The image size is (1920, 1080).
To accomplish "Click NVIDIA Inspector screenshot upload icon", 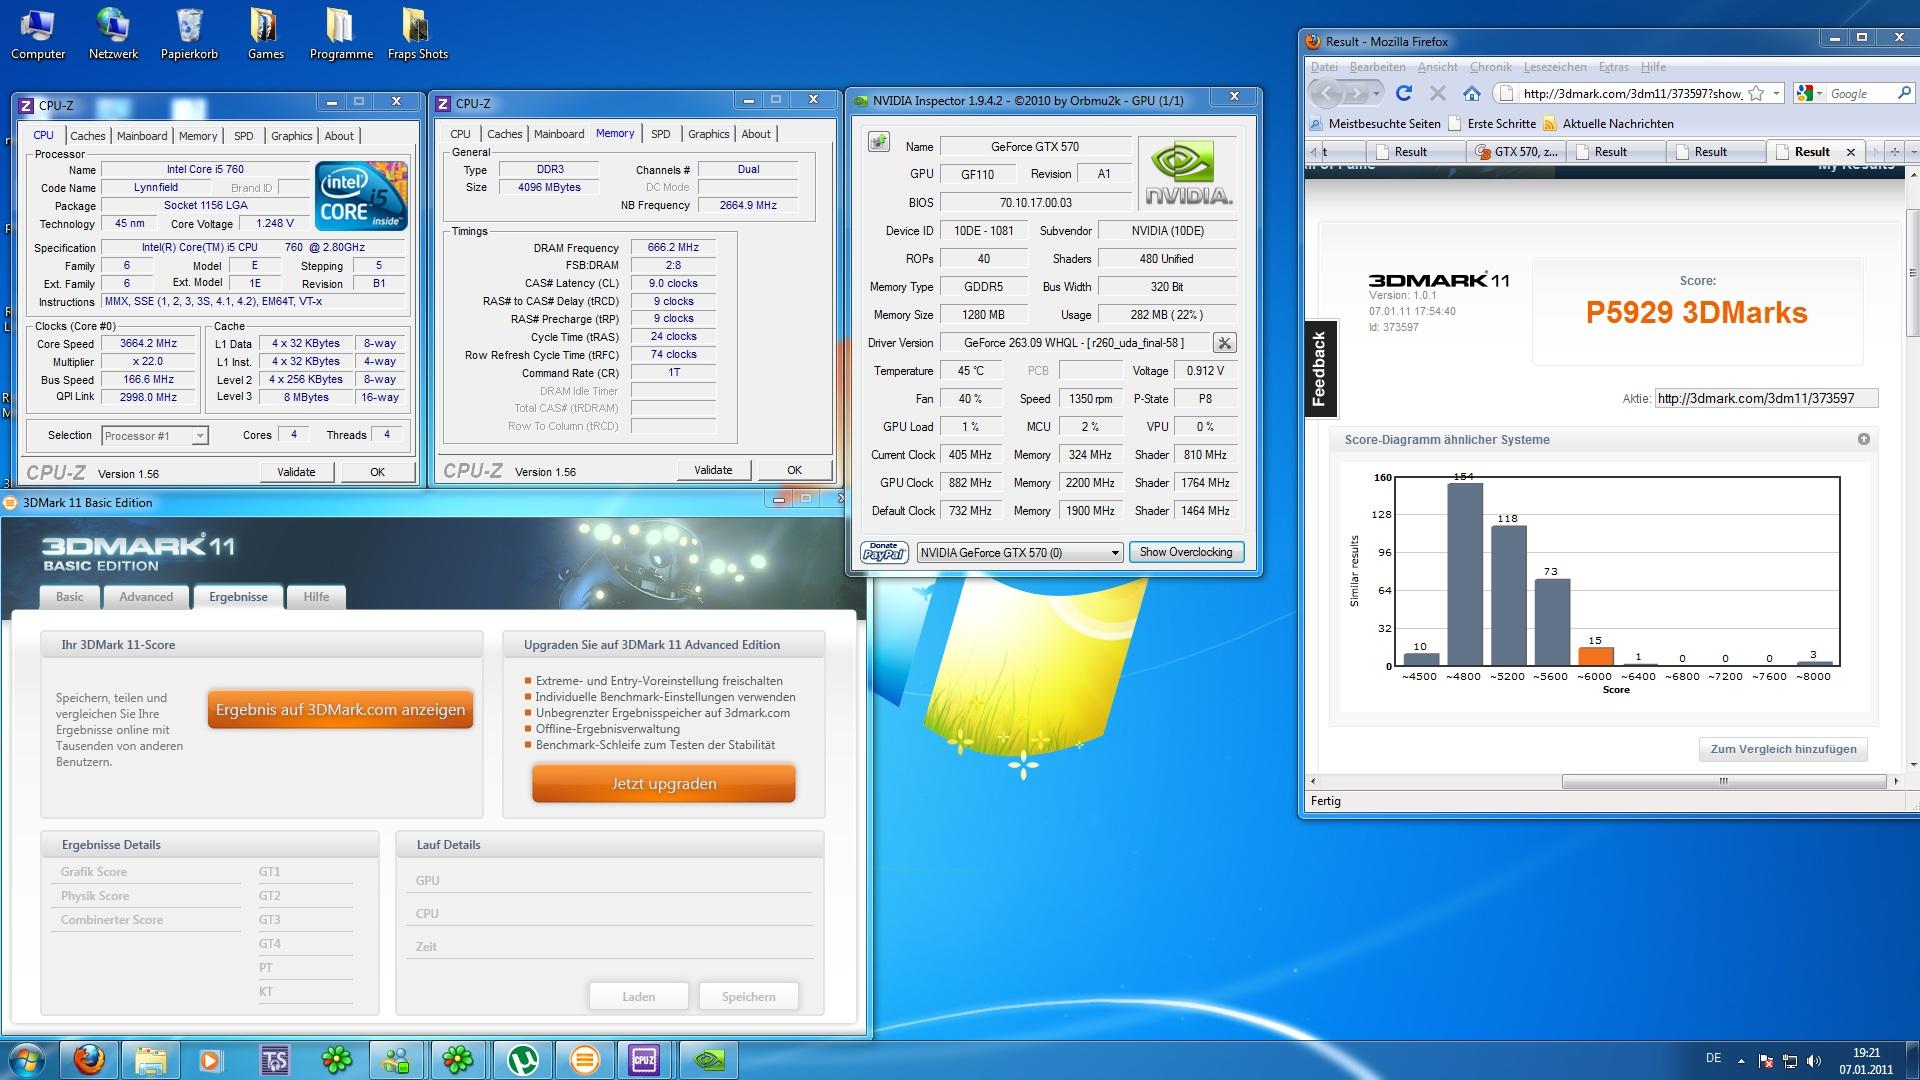I will pyautogui.click(x=878, y=142).
